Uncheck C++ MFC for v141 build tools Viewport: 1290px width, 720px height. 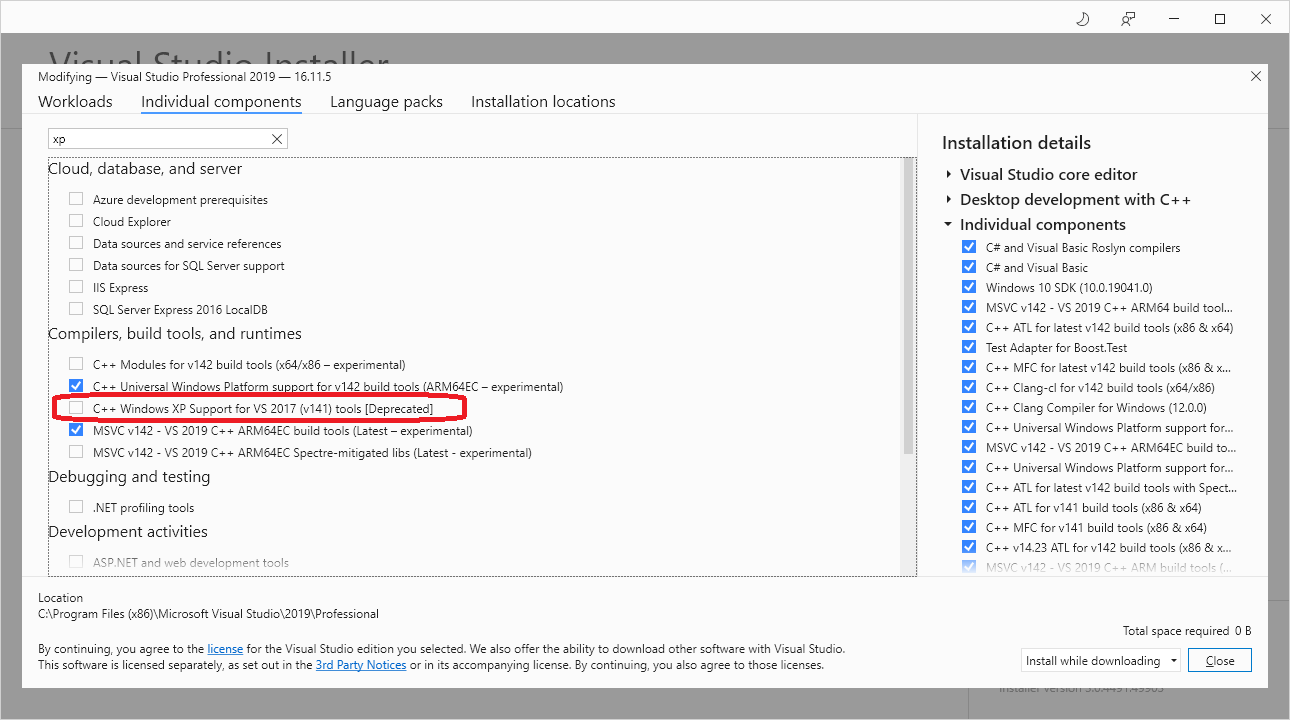[x=968, y=527]
